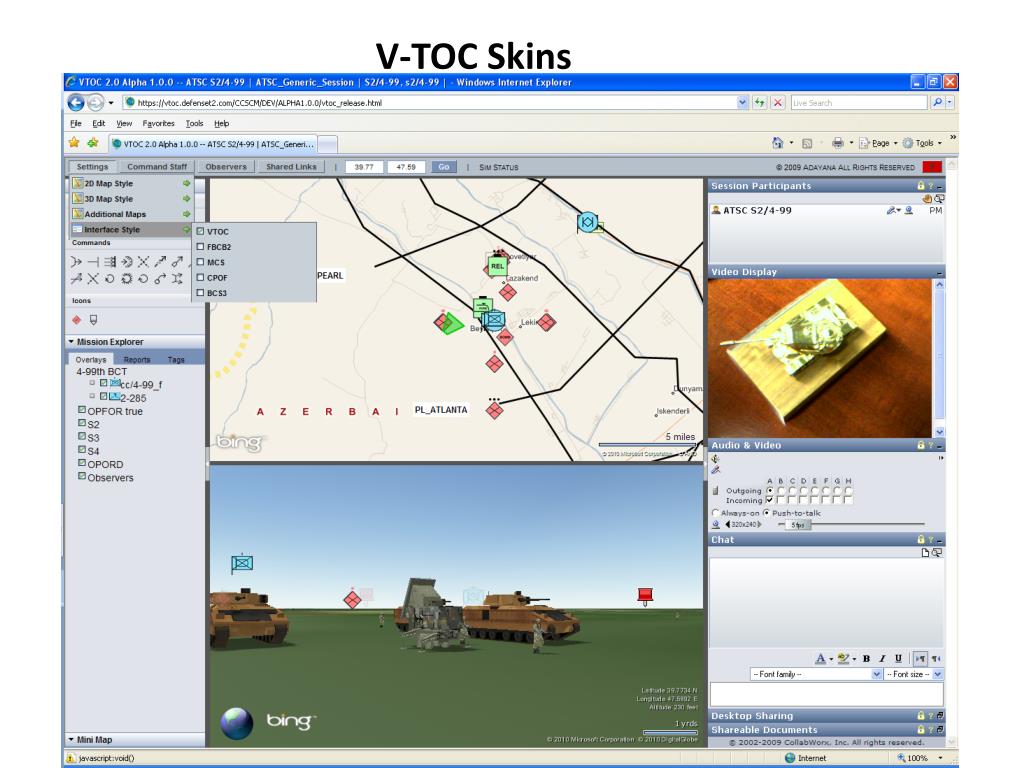Check the BCS3 interface skin
Screen dimensions: 1024x768
coord(200,293)
